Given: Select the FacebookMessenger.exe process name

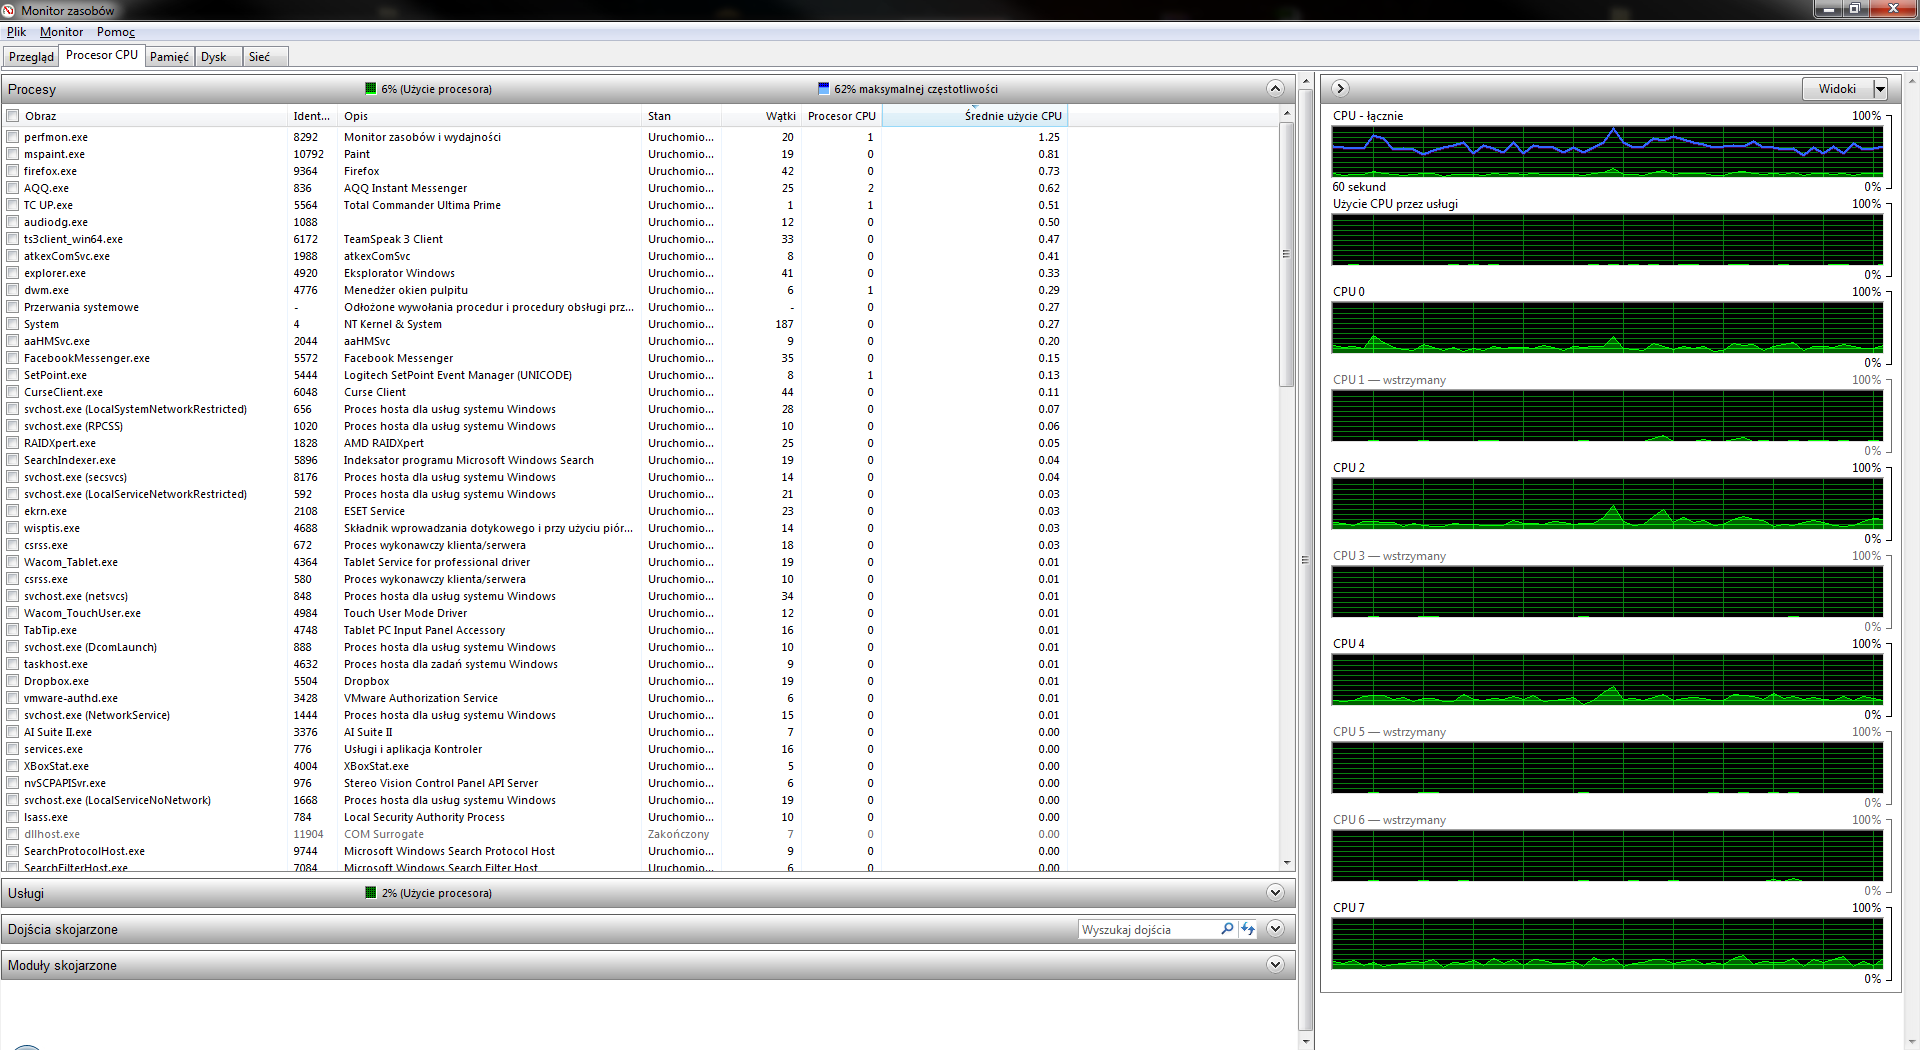Looking at the screenshot, I should 87,358.
